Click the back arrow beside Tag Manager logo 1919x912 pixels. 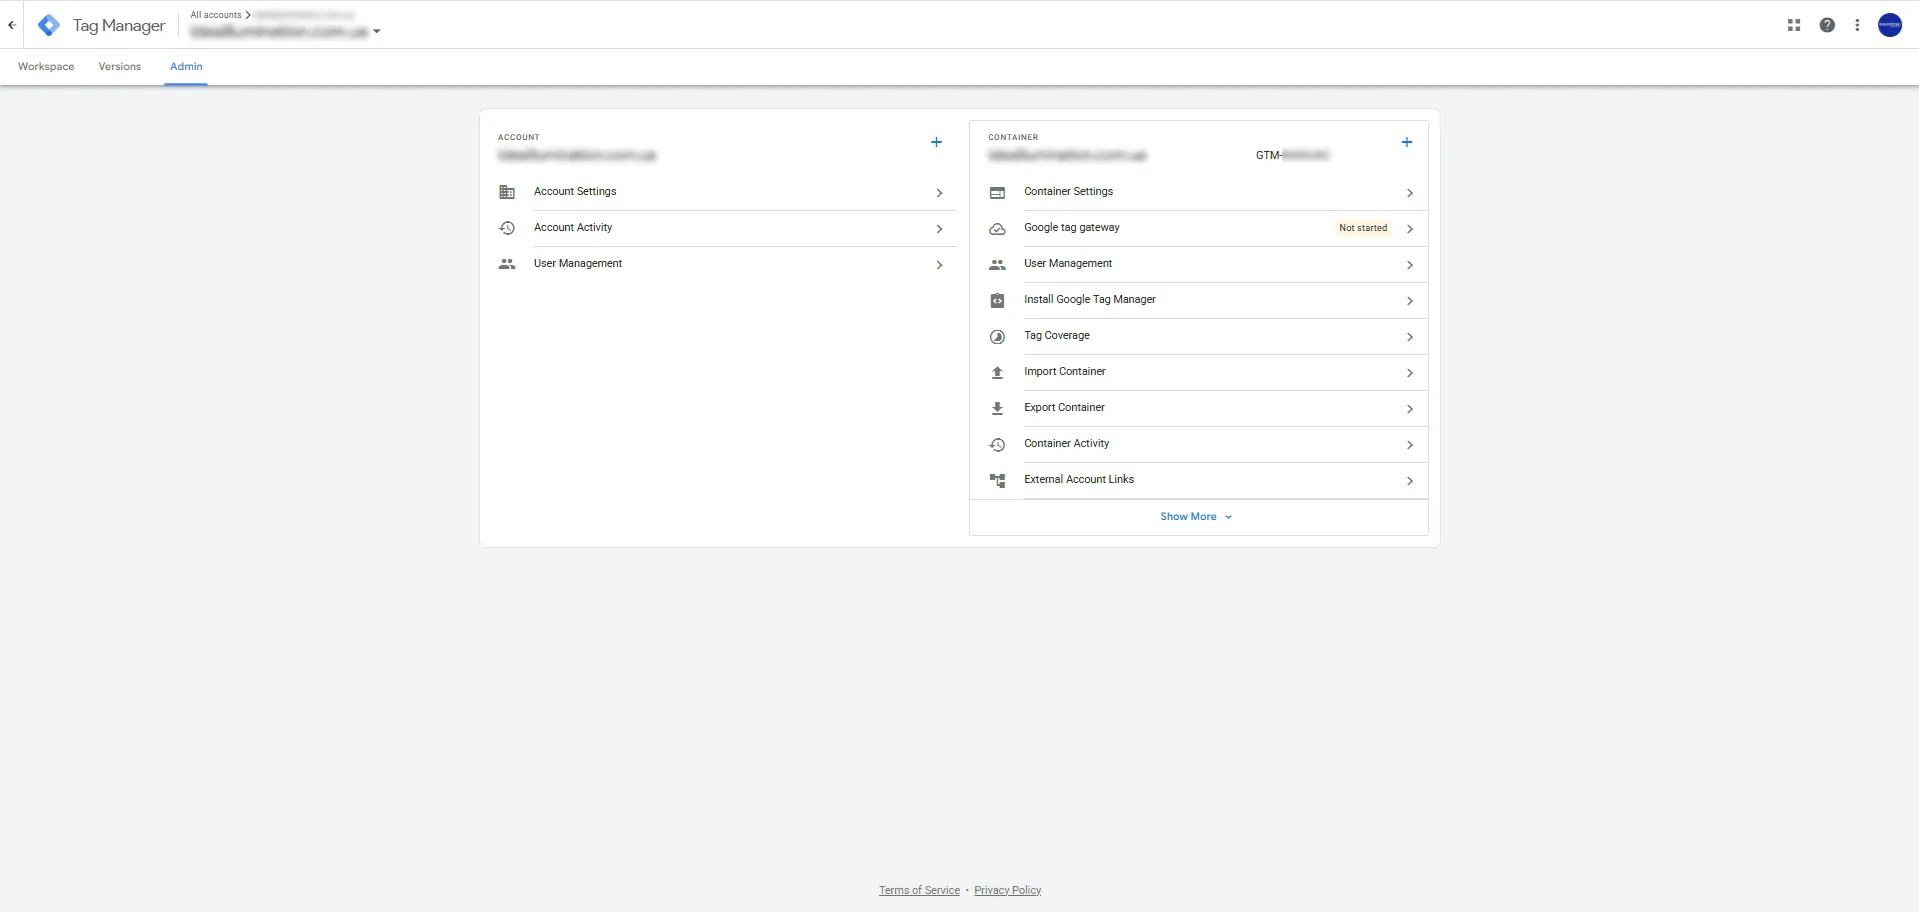point(12,25)
